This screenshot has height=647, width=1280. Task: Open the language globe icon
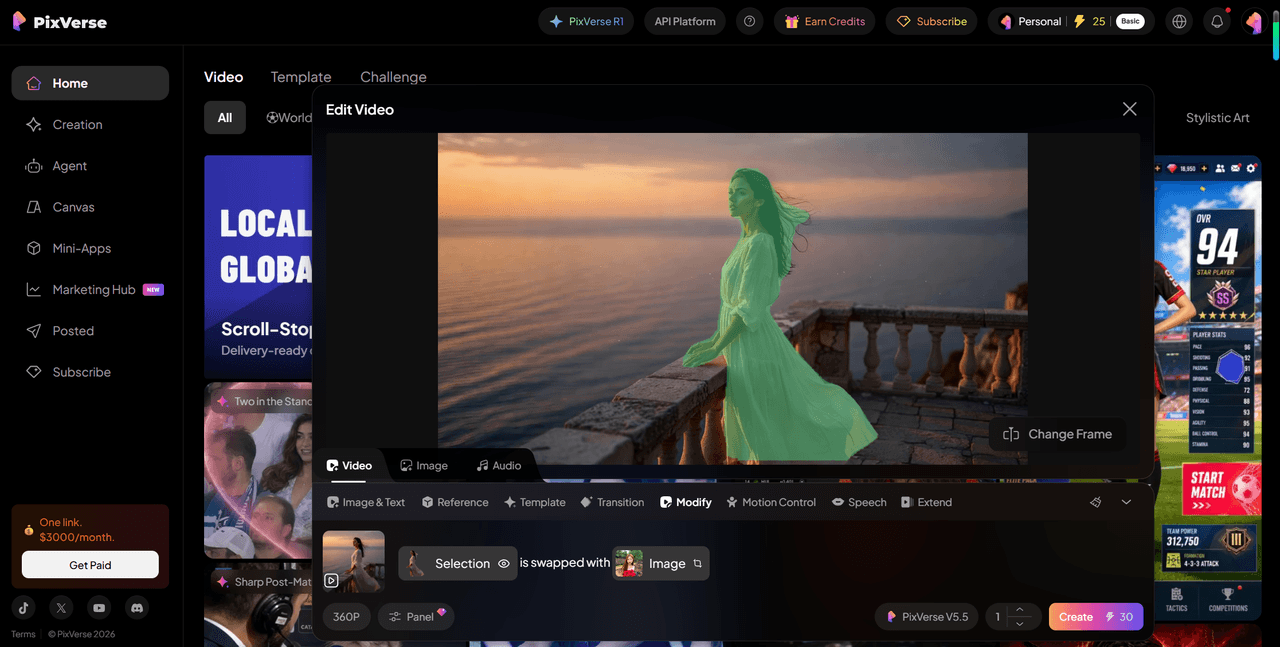point(1180,21)
